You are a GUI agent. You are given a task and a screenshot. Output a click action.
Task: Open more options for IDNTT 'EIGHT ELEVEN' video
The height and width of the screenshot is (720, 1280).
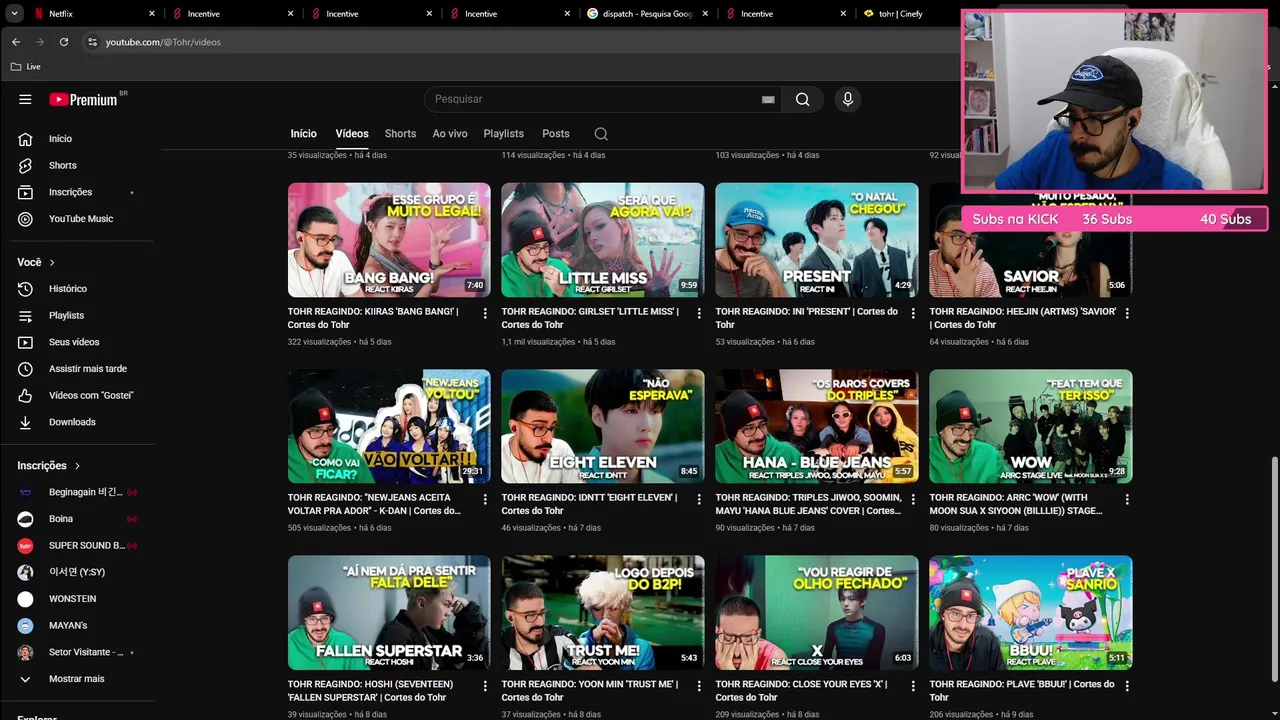click(699, 499)
